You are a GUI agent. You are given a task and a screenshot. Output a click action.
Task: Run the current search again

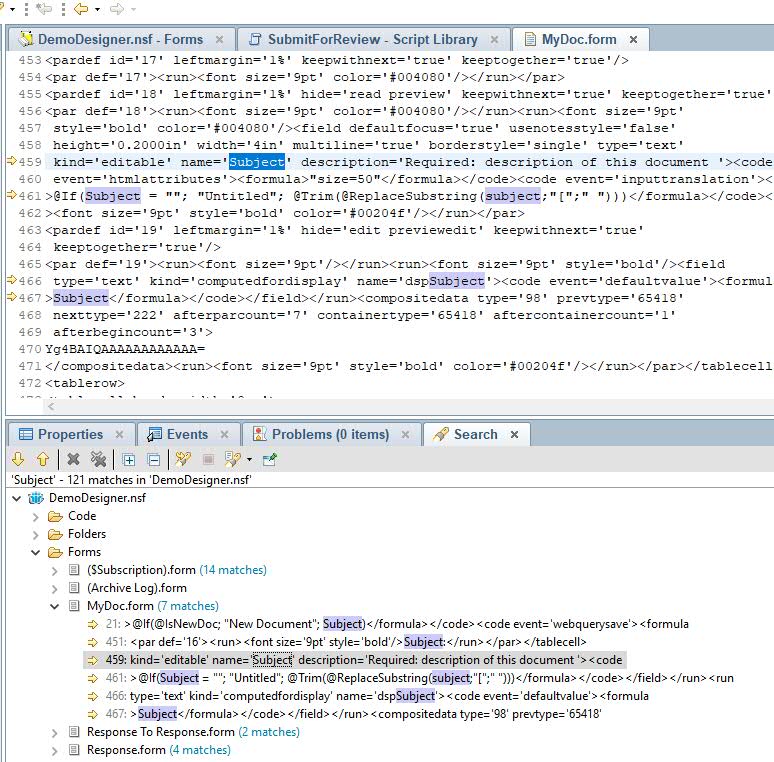[x=182, y=460]
